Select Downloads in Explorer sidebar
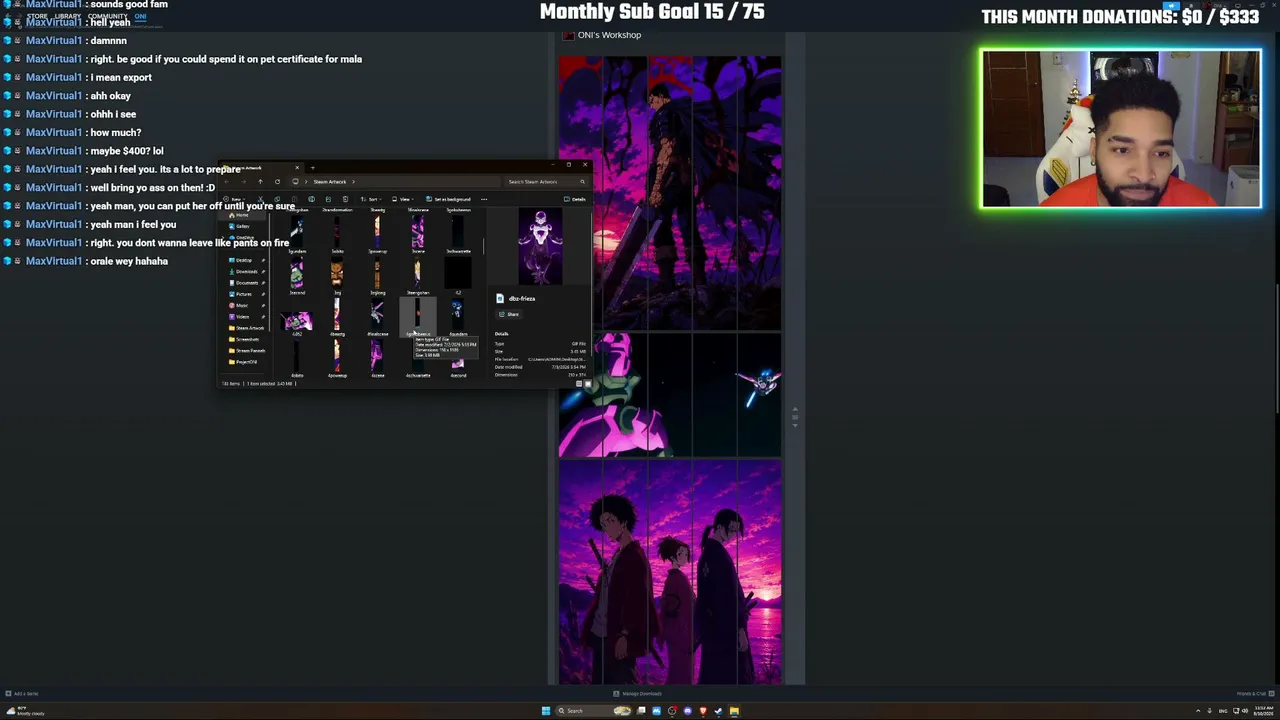 click(x=244, y=271)
